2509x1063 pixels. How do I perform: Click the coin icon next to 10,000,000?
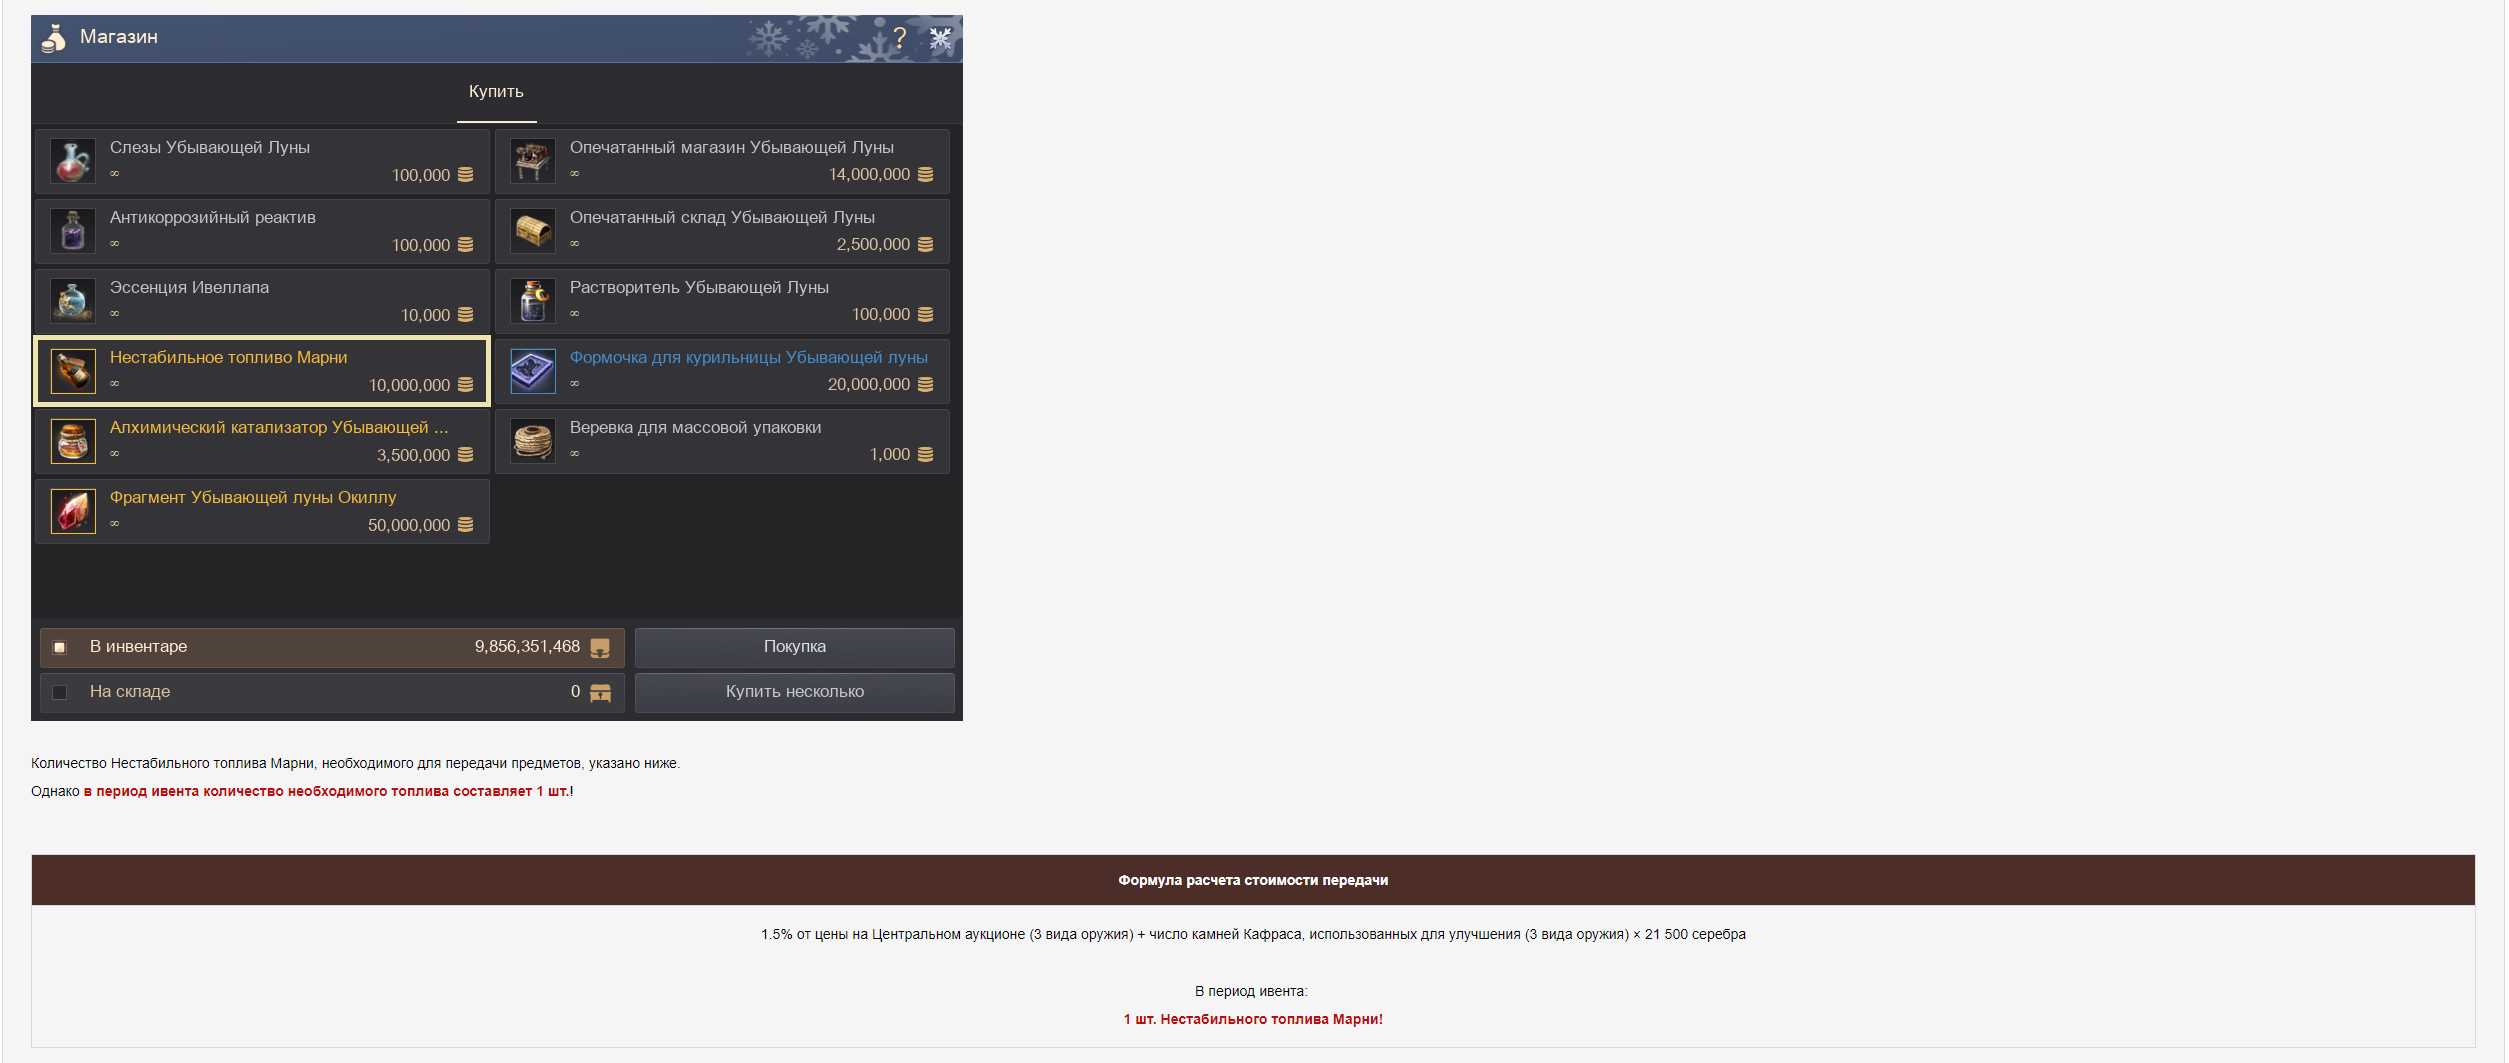click(x=466, y=385)
